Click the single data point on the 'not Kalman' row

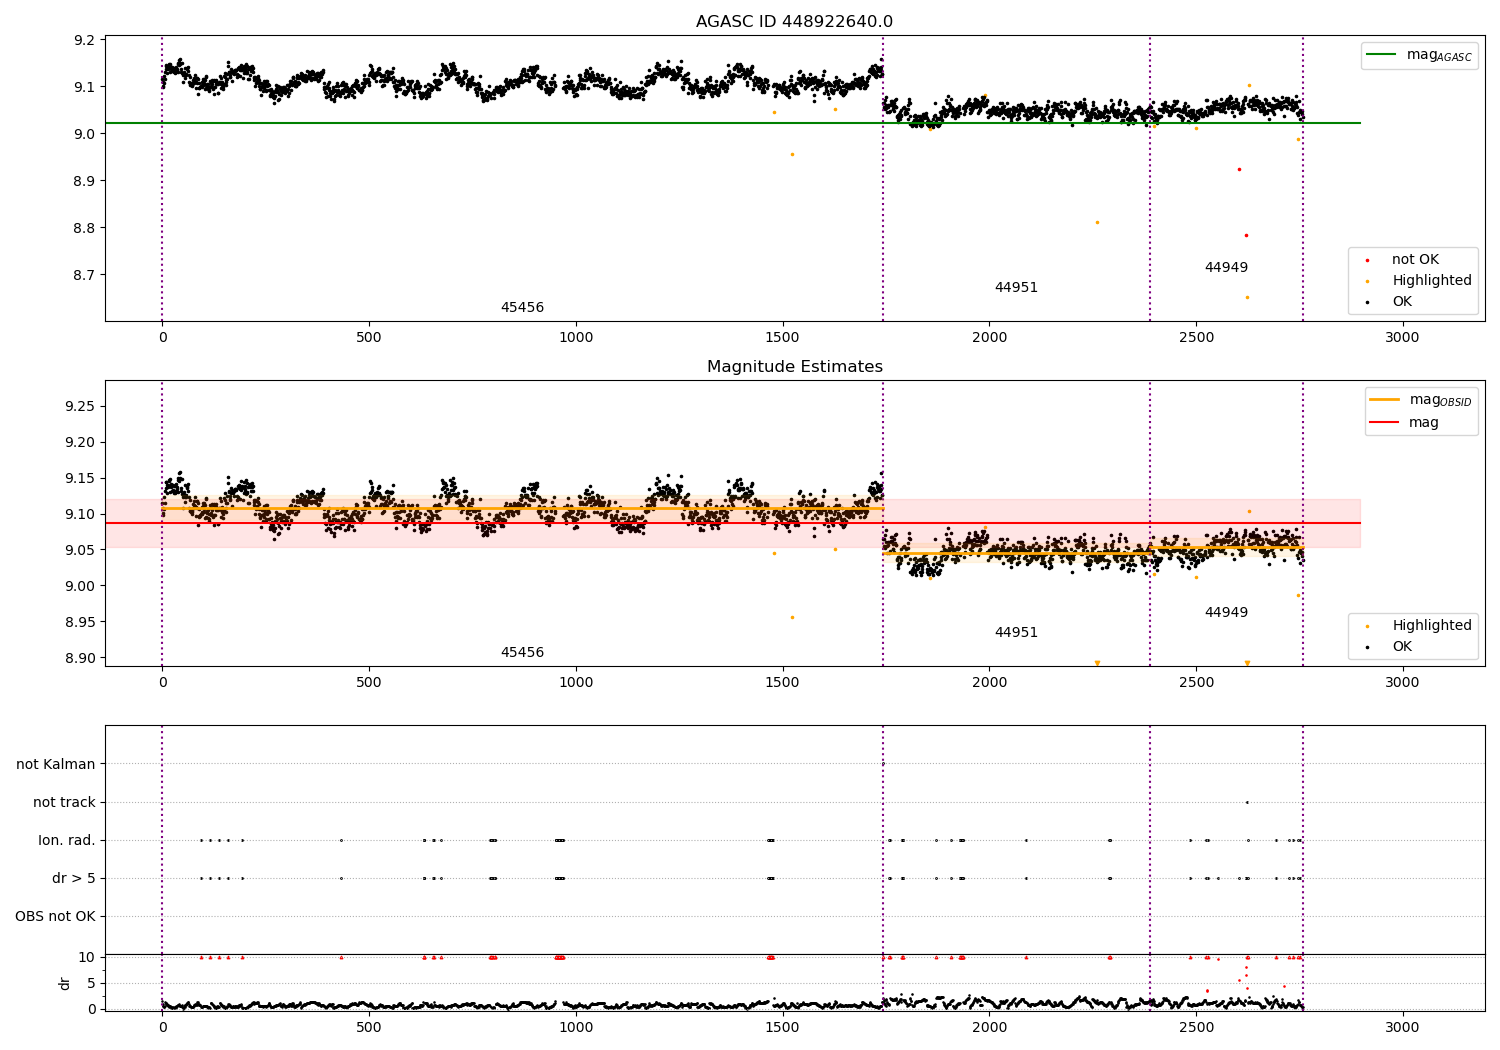[882, 764]
